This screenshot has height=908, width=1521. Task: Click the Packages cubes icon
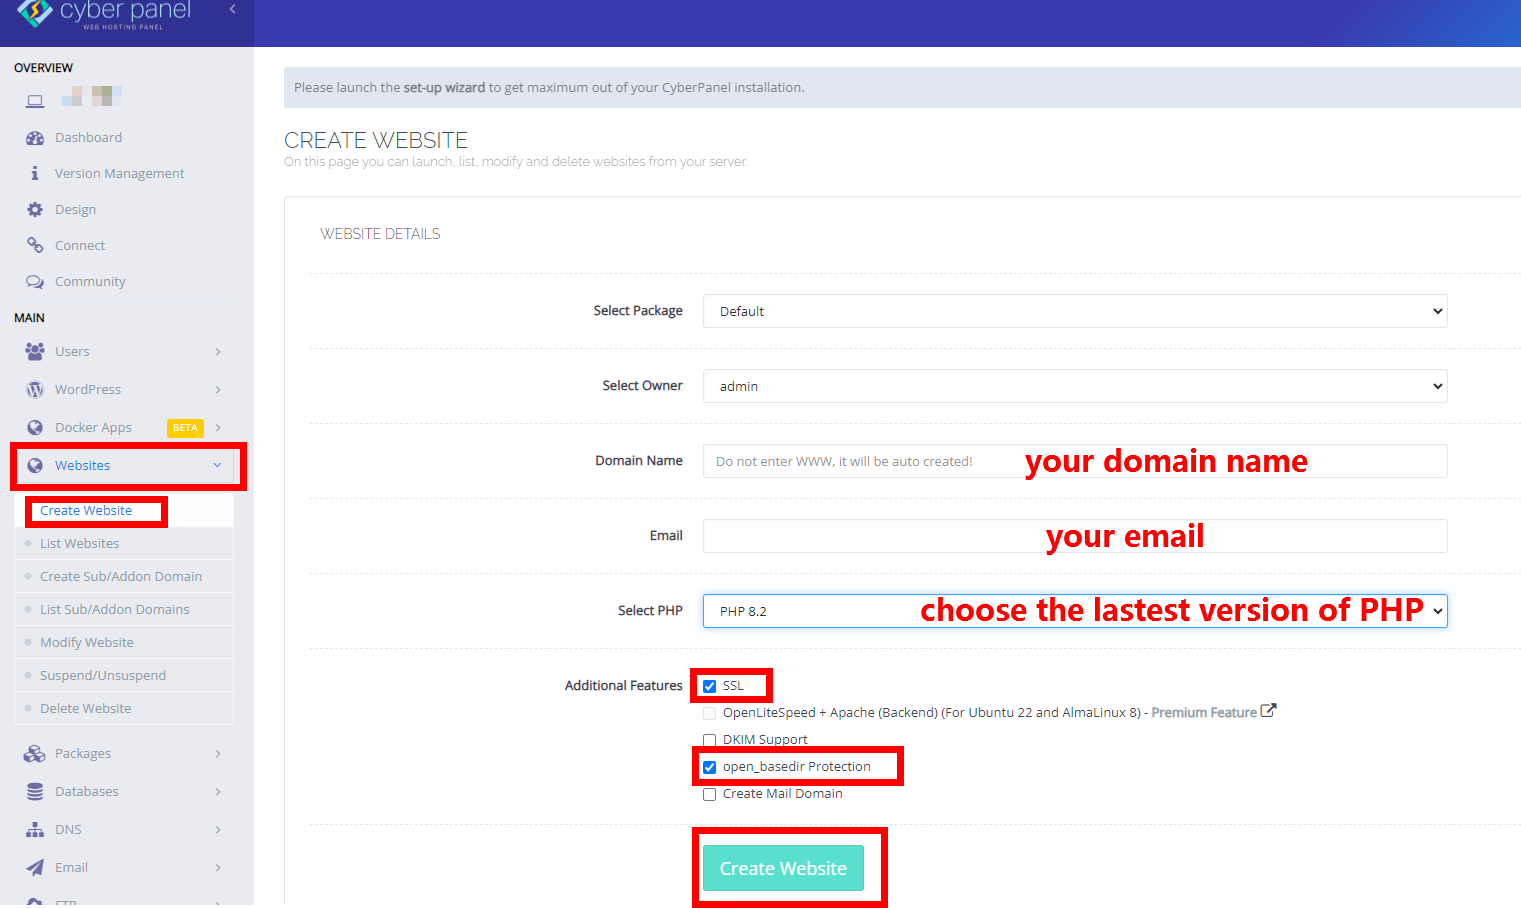35,754
